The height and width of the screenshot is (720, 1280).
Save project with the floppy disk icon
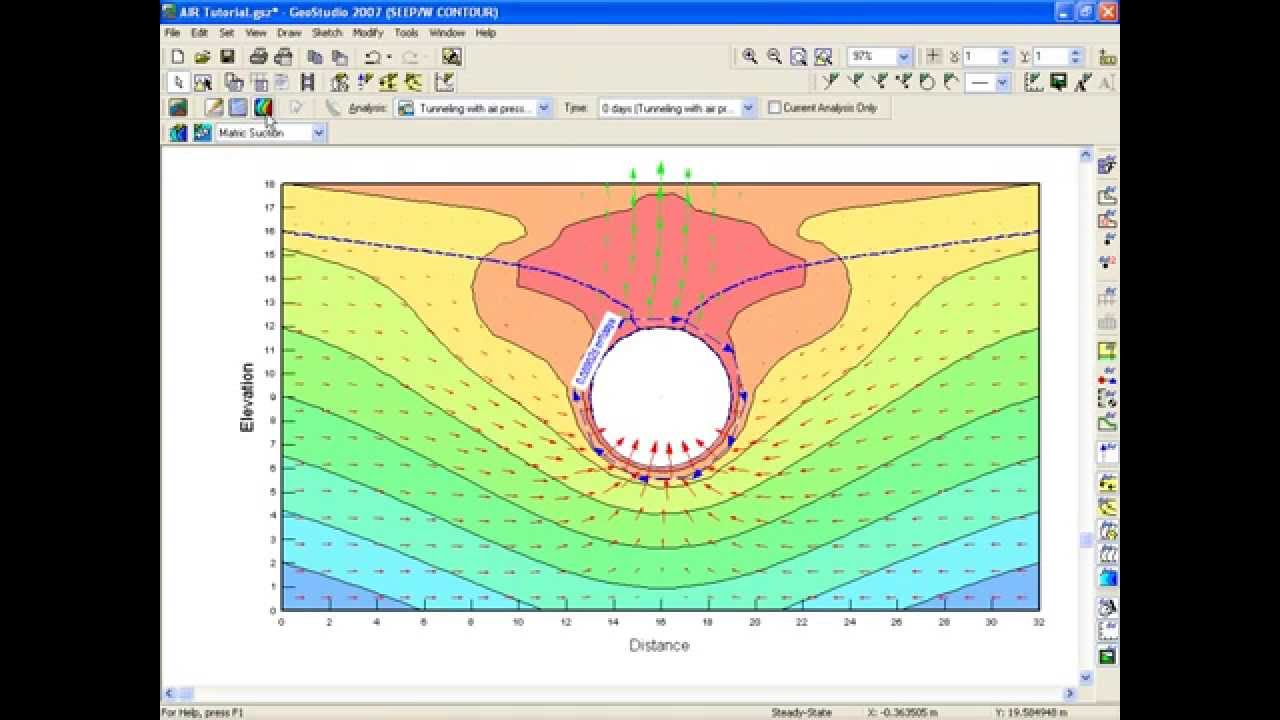tap(227, 57)
